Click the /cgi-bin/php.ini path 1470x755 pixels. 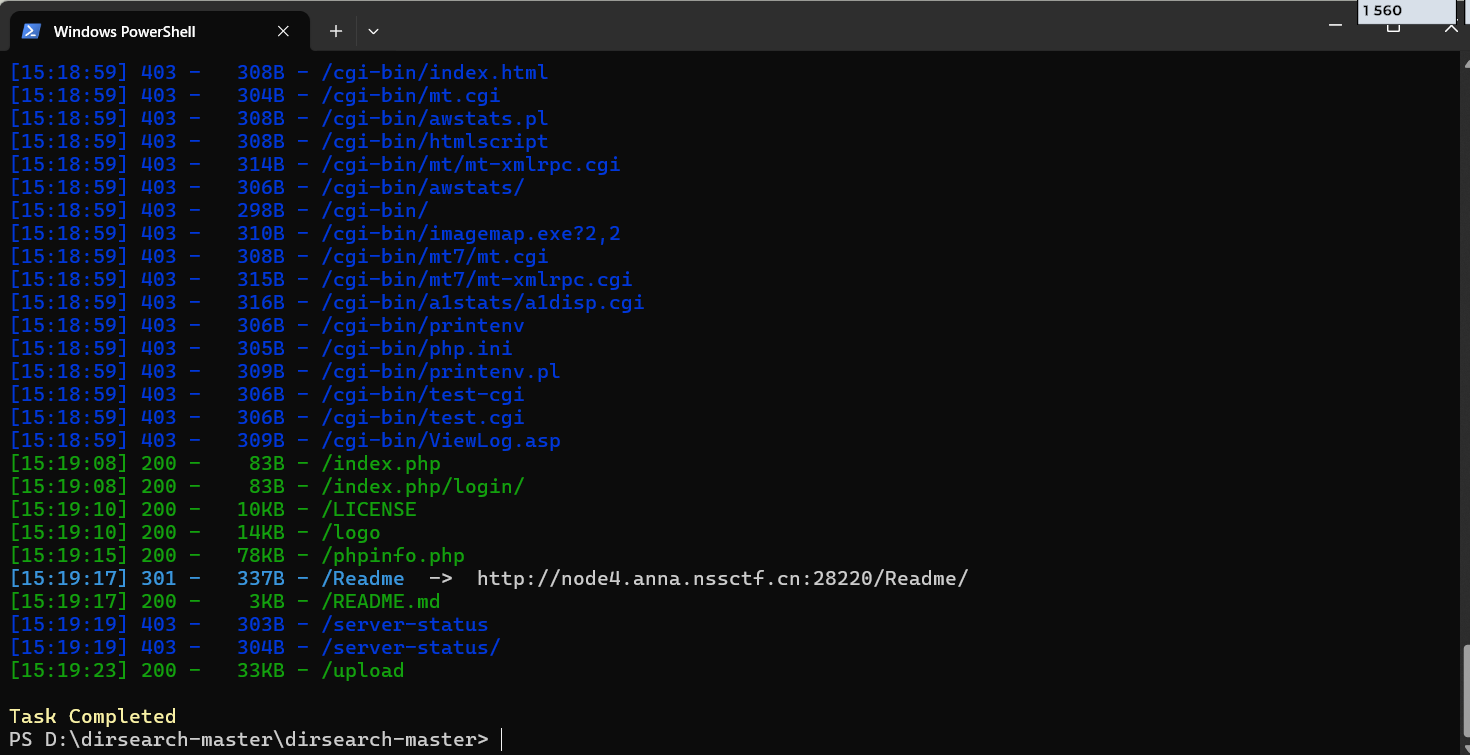pos(417,349)
